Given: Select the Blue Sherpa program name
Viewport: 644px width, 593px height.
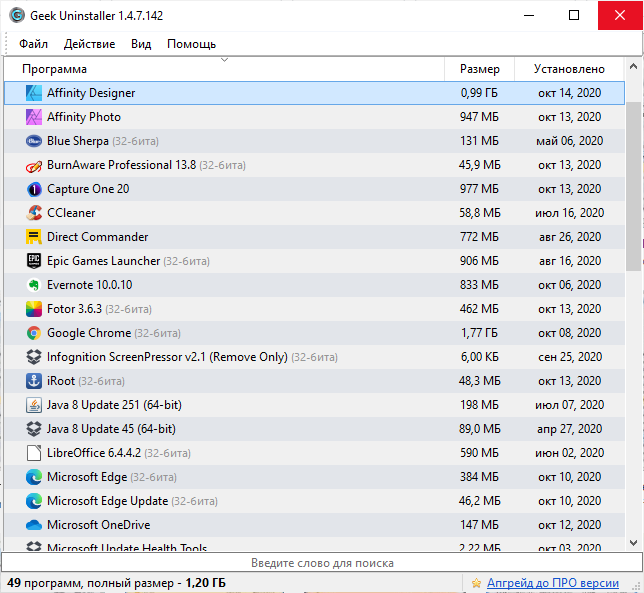Looking at the screenshot, I should [x=78, y=141].
